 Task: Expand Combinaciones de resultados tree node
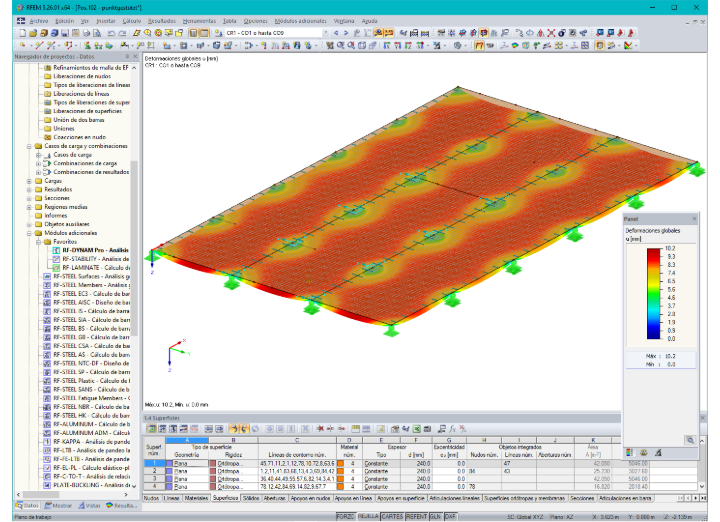click(x=39, y=172)
